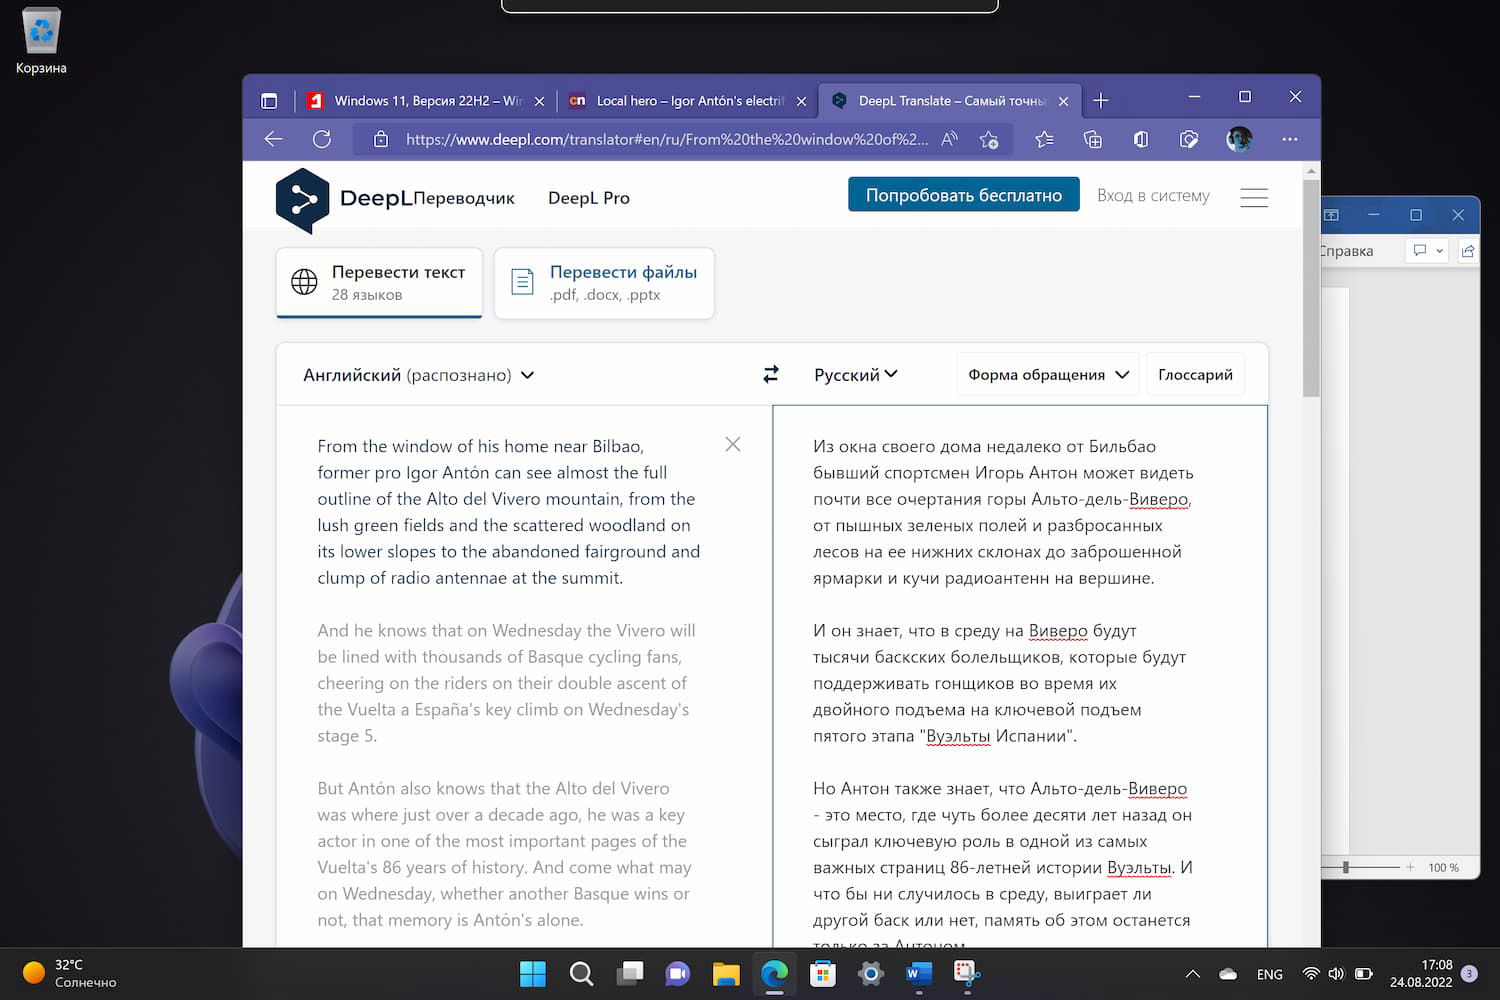The image size is (1500, 1000).
Task: Open Edge tab actions menu
Action: [x=269, y=101]
